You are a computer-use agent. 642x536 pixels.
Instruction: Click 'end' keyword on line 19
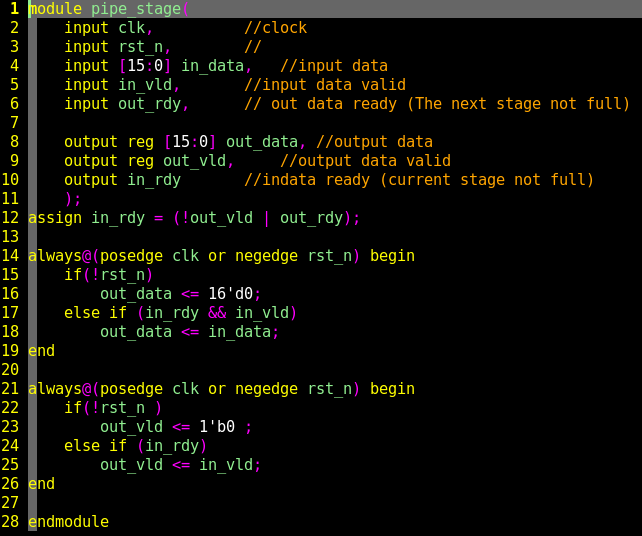(x=41, y=351)
